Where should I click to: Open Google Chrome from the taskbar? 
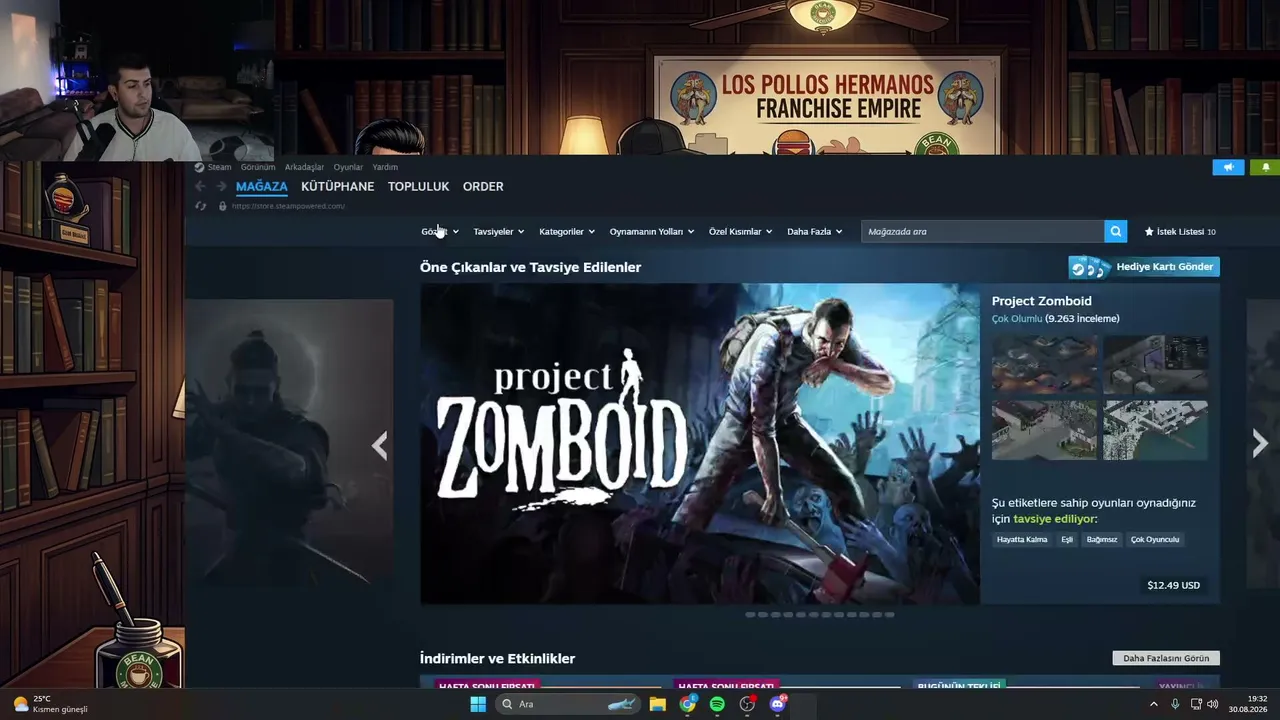tap(688, 704)
